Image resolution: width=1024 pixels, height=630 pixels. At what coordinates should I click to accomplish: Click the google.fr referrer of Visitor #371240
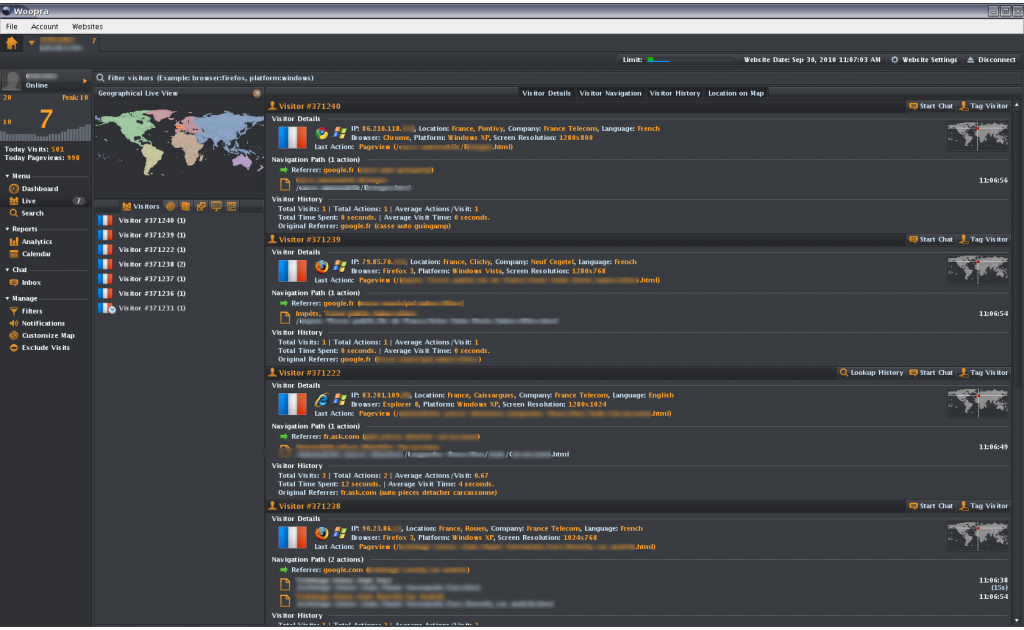(x=338, y=170)
